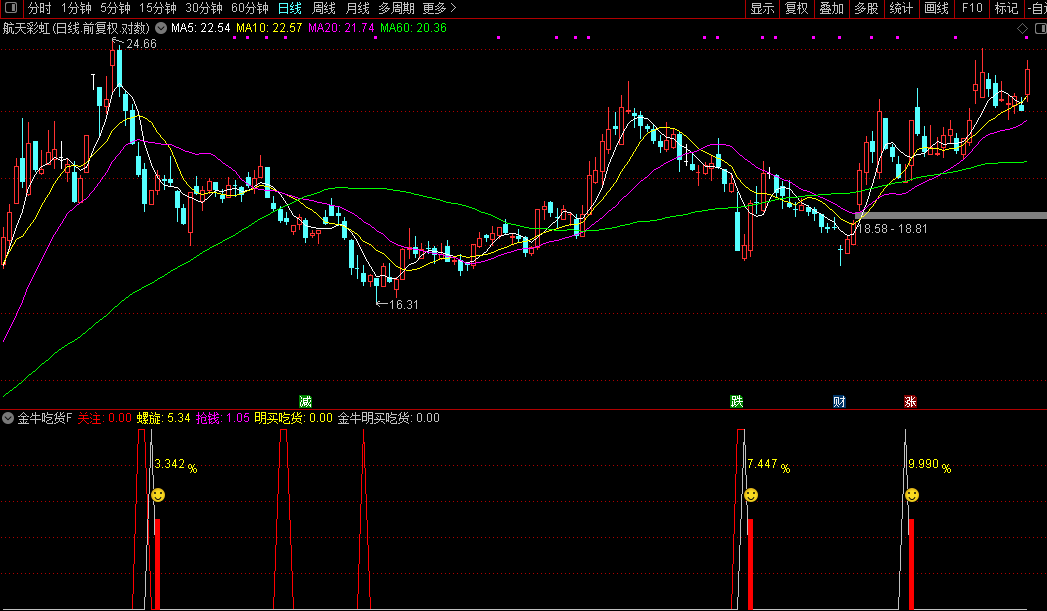Select the 周线 weekly chart tab
1047x611 pixels.
click(x=324, y=8)
